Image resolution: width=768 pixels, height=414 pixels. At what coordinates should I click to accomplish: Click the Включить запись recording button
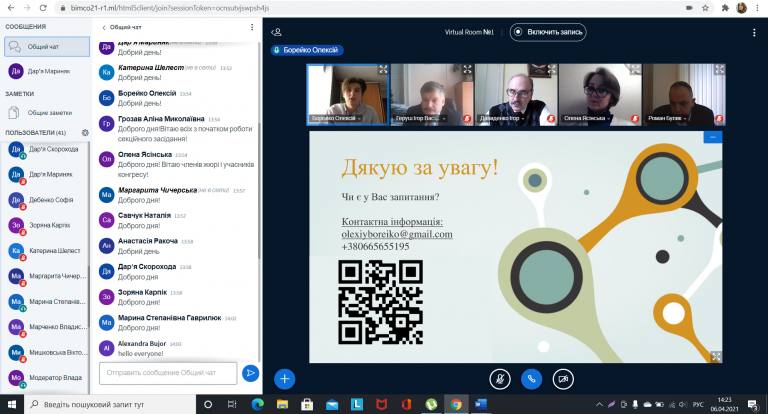point(548,32)
